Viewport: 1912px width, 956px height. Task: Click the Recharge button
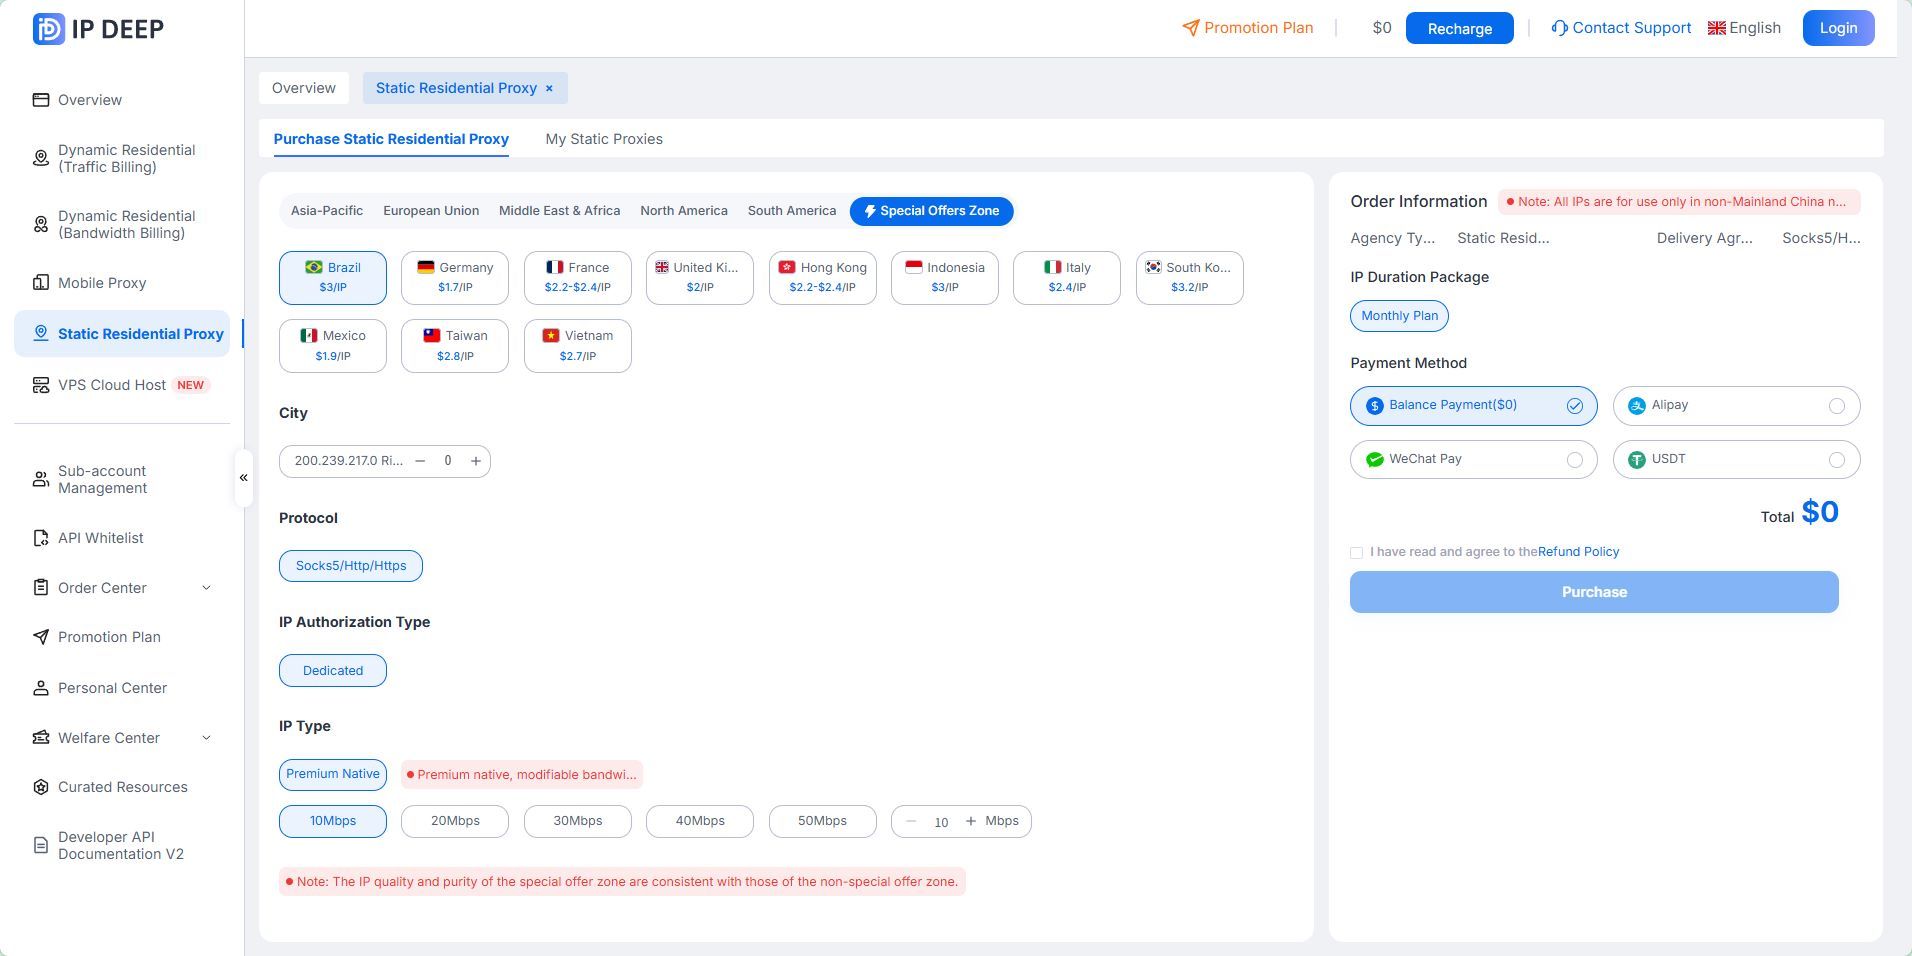(1459, 28)
